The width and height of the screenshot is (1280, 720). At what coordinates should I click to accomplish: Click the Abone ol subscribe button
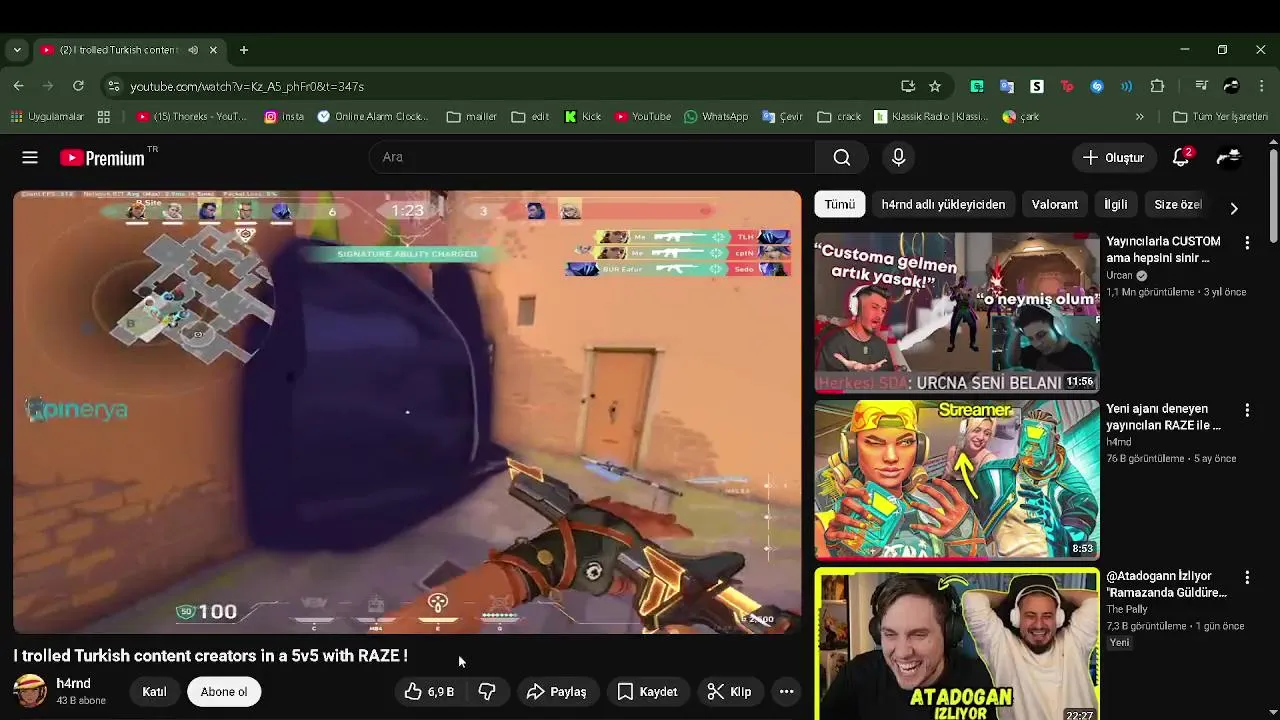coord(224,692)
